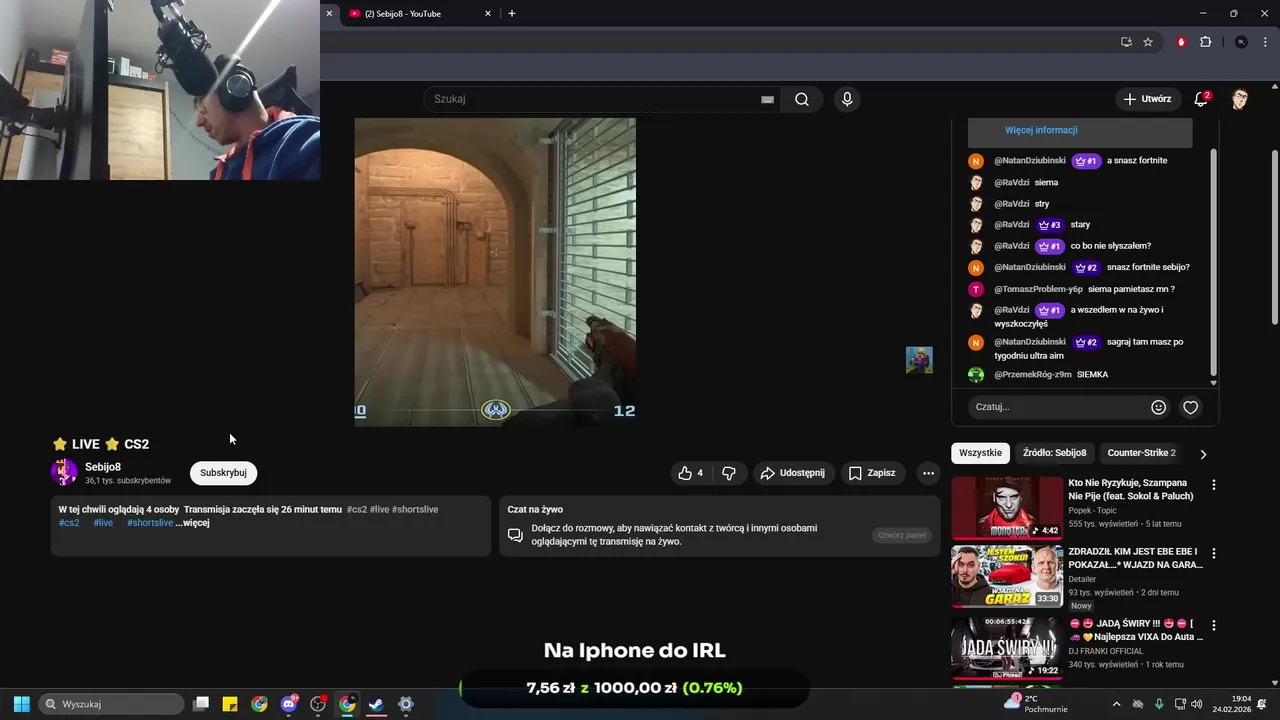This screenshot has width=1280, height=720.
Task: Open the Kto Nie Ryzykuje video thumbnail
Action: [1007, 508]
